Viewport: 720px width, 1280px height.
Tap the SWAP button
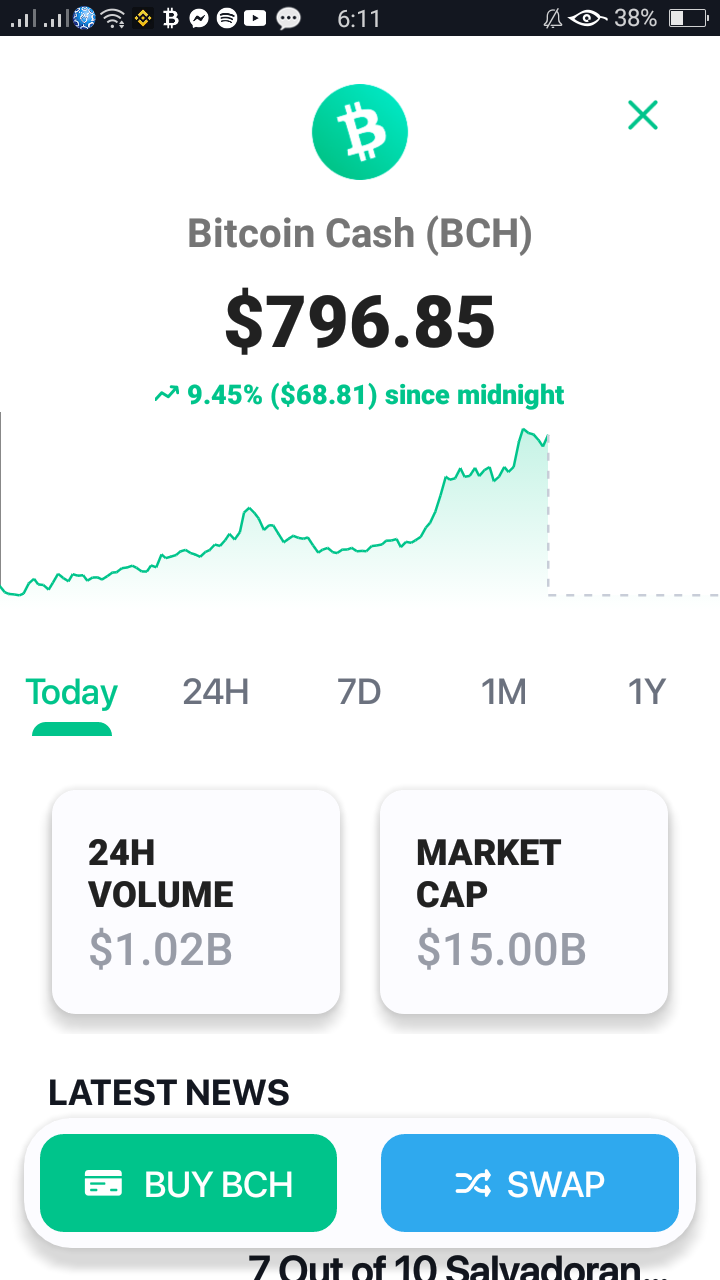click(x=530, y=1183)
